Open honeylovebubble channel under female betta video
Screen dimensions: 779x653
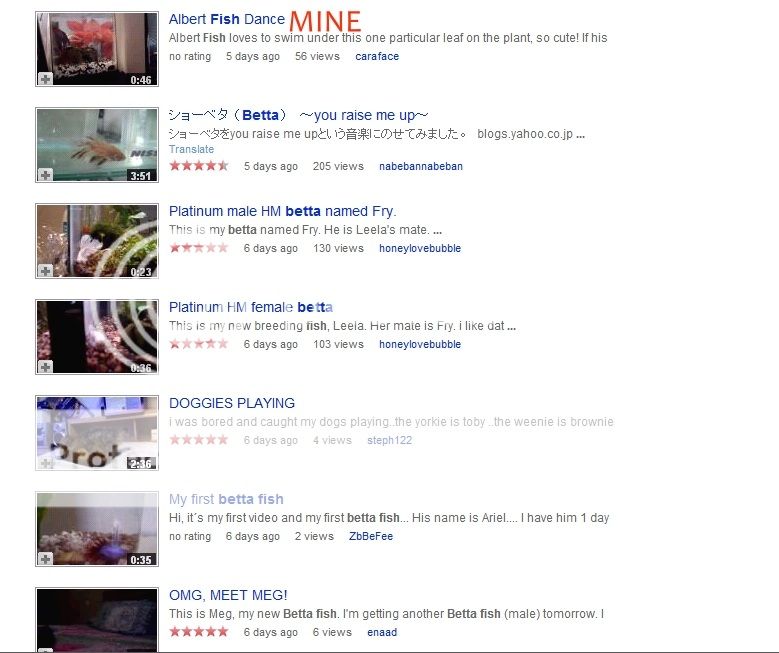420,344
